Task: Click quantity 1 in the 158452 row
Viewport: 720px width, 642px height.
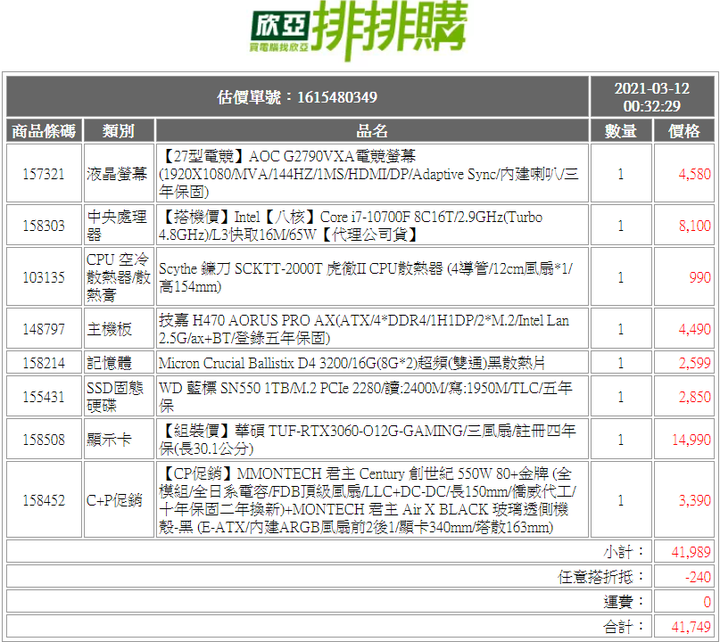Action: coord(621,500)
